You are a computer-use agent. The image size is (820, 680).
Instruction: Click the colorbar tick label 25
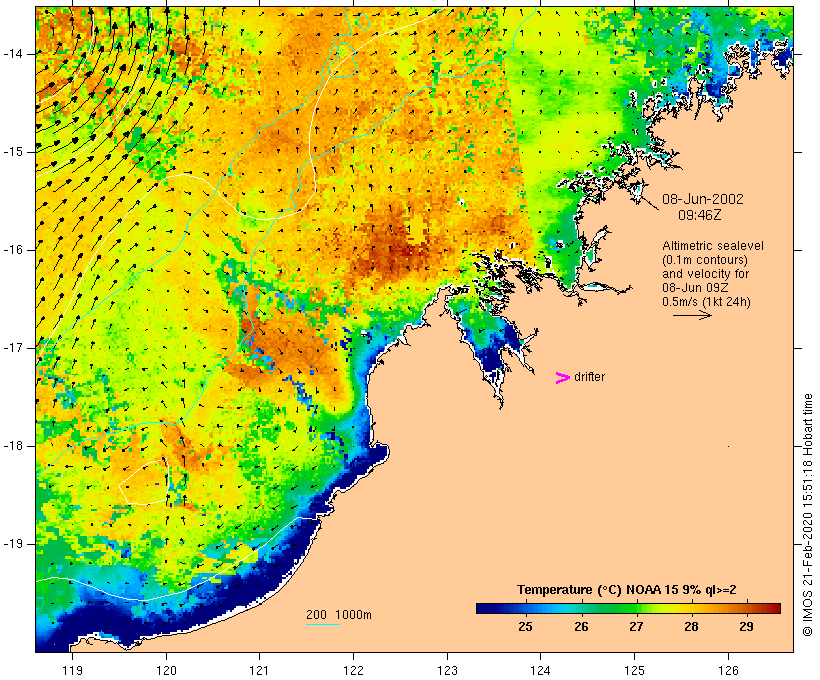tap(525, 626)
